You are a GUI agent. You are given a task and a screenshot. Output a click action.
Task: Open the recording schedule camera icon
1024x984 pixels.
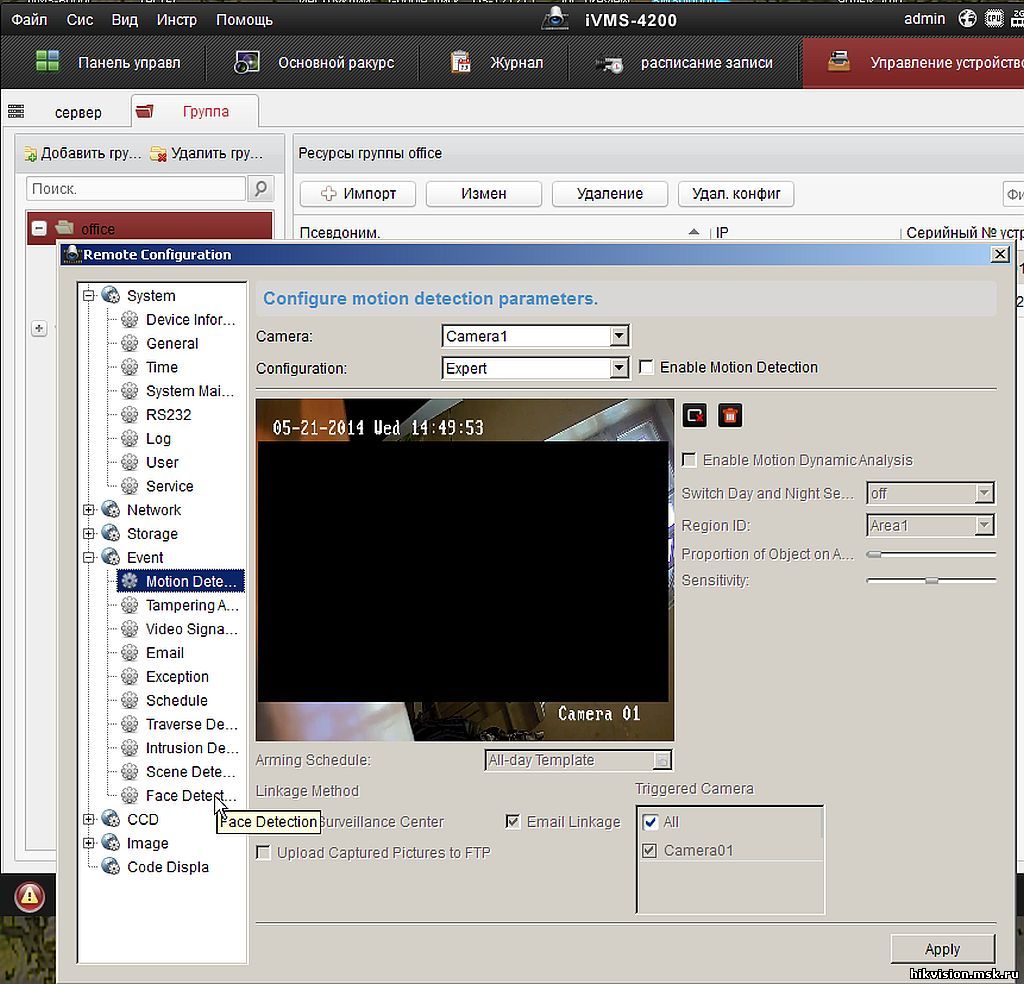(609, 63)
